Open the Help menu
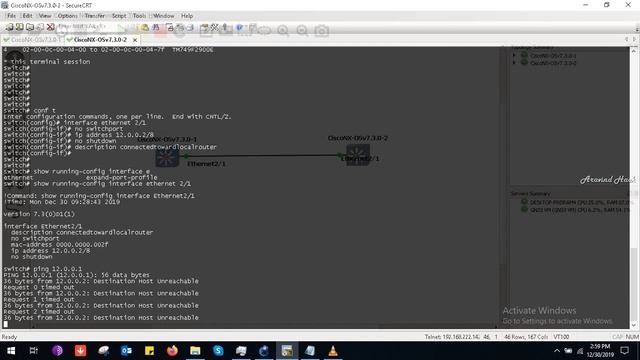 point(187,16)
